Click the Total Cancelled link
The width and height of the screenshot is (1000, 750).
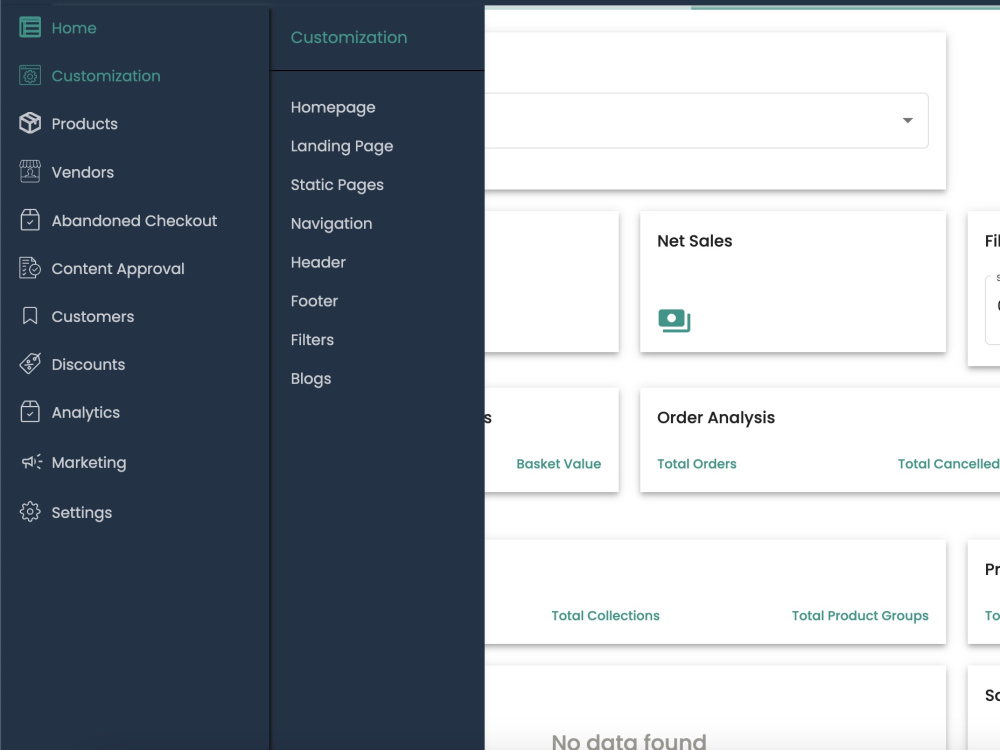coord(948,464)
